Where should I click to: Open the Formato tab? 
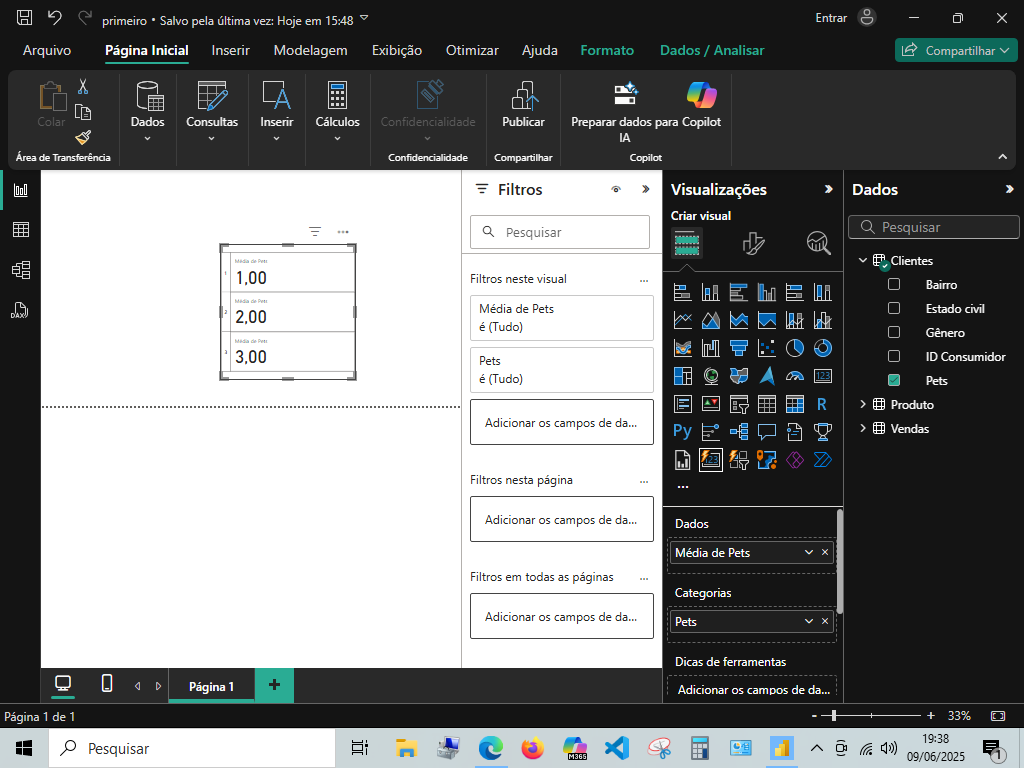[607, 50]
